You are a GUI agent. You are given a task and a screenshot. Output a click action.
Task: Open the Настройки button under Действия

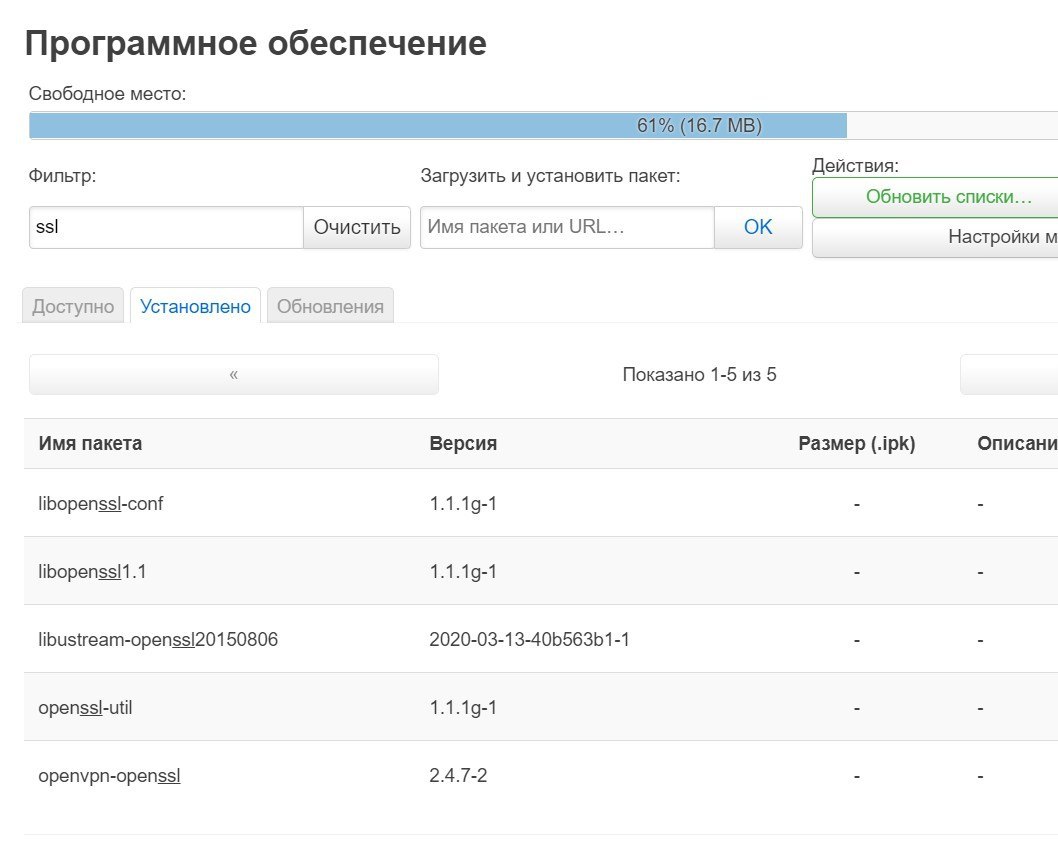click(x=935, y=237)
